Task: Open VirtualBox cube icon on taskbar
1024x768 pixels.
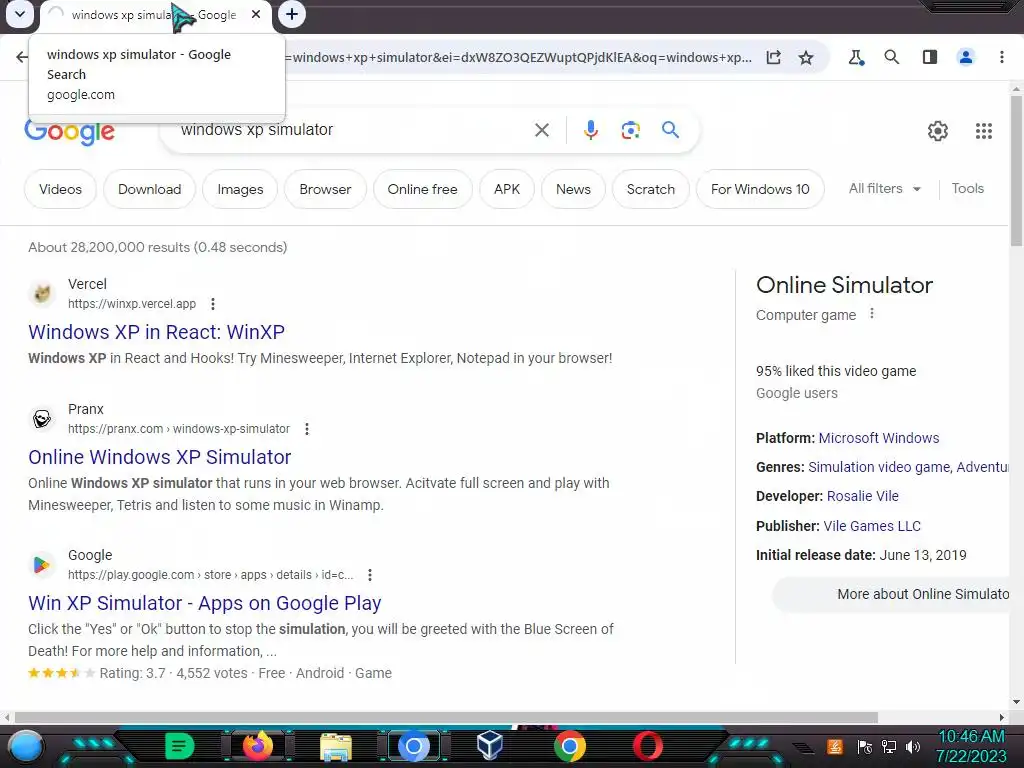Action: click(490, 746)
